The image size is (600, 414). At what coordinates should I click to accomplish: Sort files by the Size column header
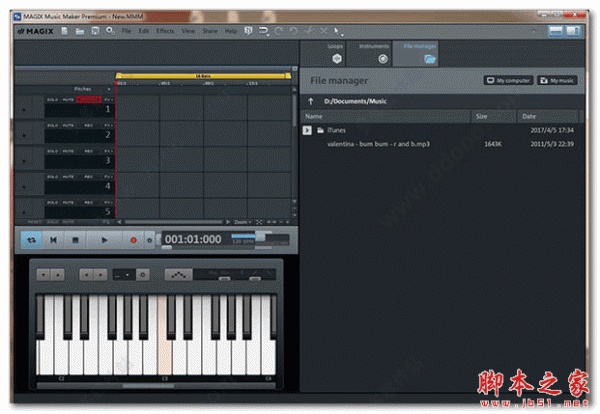tap(494, 116)
